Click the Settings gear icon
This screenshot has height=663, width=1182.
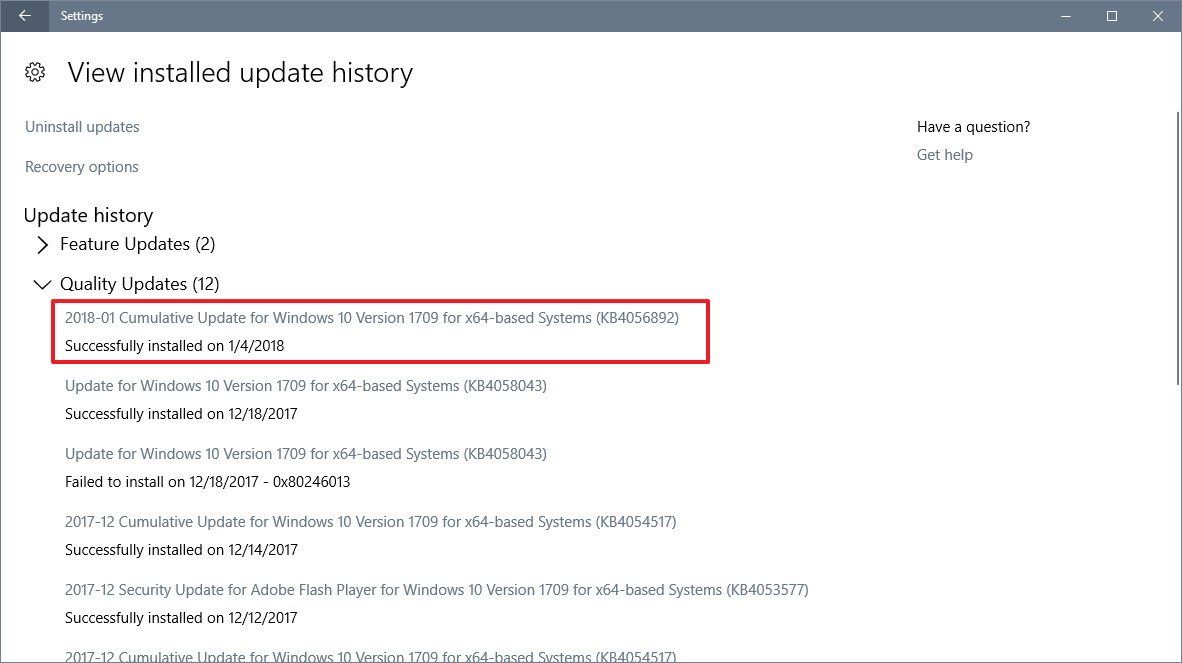point(34,72)
